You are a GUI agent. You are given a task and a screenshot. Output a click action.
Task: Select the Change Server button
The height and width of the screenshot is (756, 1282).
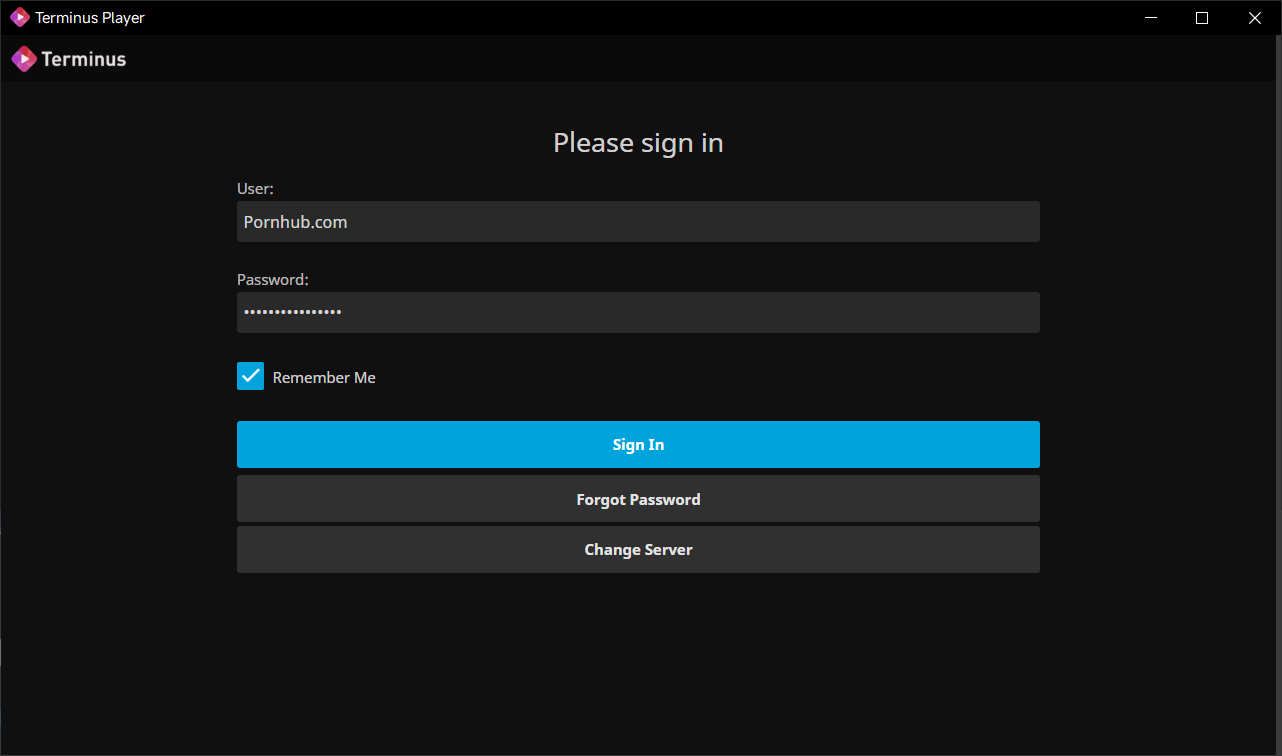point(638,550)
